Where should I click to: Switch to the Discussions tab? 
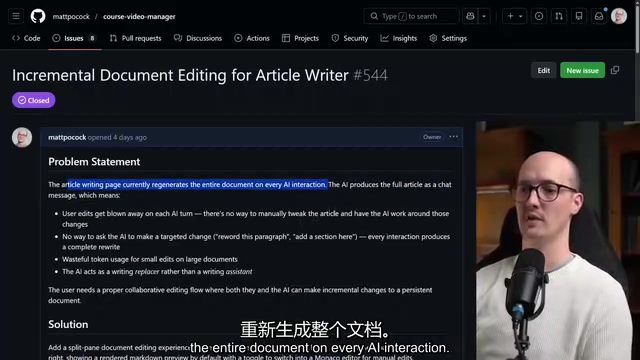pos(198,38)
